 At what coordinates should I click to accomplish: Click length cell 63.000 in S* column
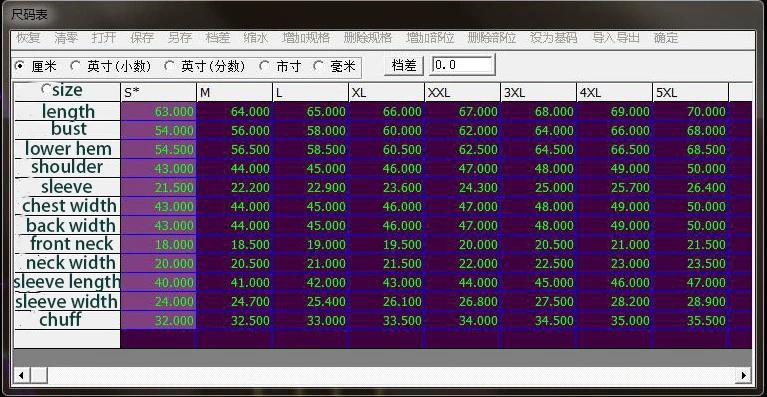point(158,111)
